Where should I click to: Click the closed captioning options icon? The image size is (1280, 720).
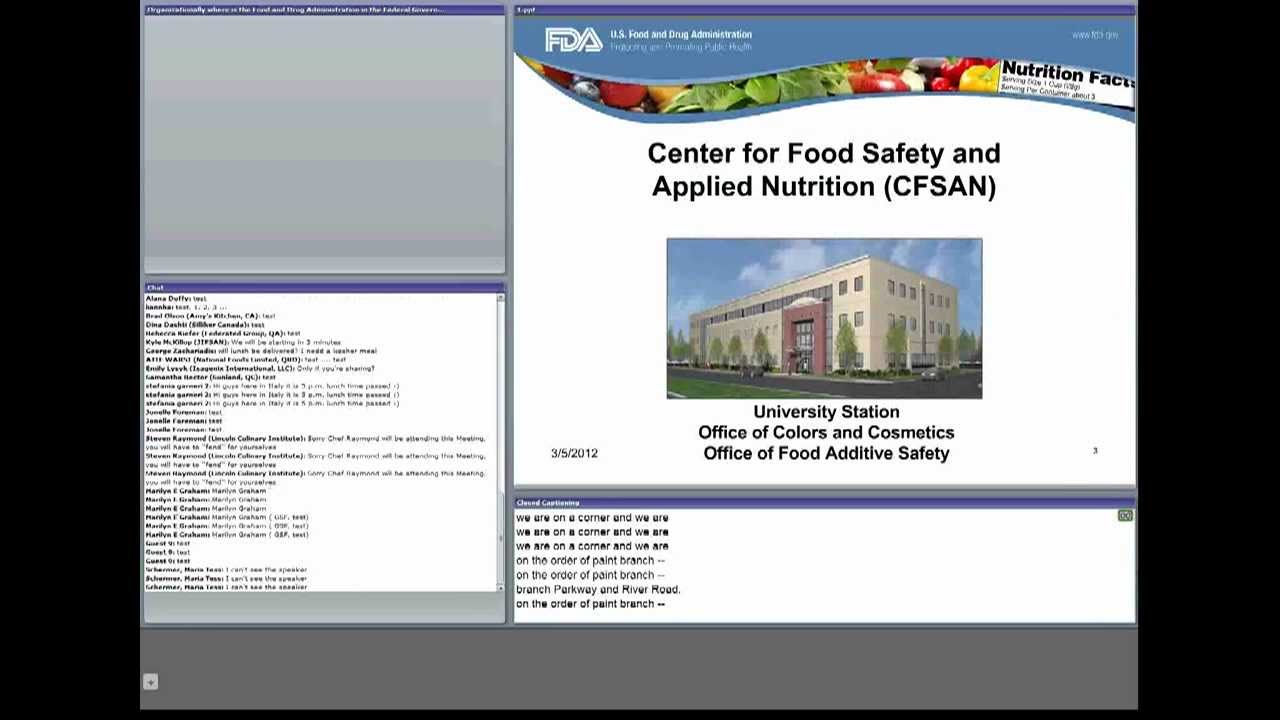click(x=1125, y=515)
